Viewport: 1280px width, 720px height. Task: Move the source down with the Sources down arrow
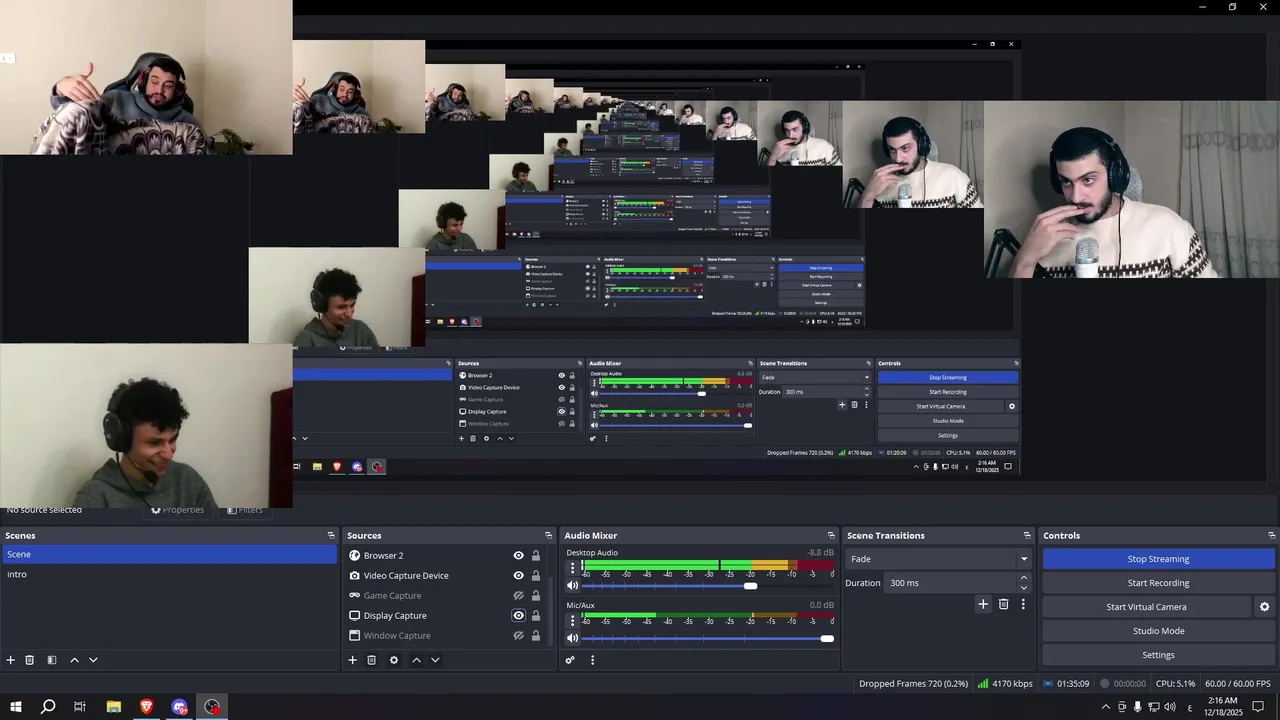[435, 660]
